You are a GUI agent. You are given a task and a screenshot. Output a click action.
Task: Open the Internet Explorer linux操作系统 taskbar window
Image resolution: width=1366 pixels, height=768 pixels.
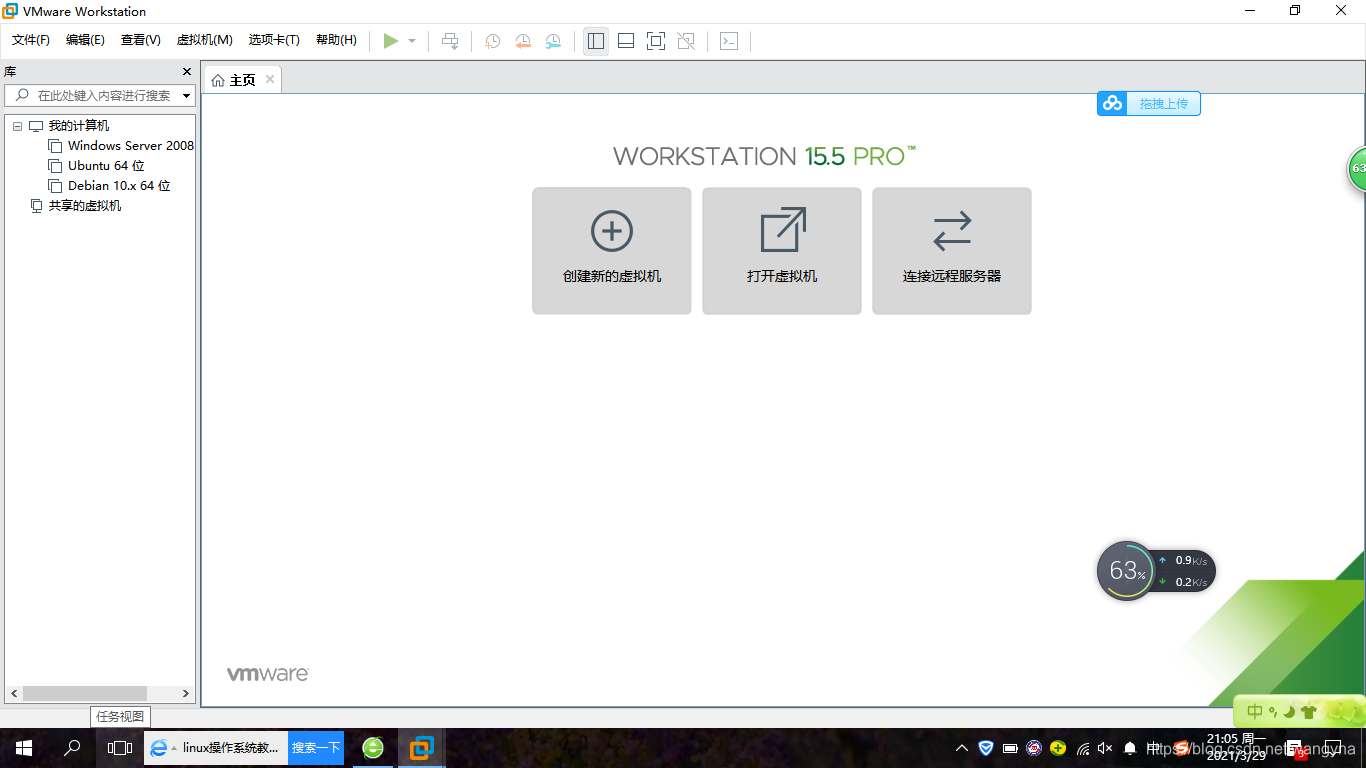pyautogui.click(x=216, y=748)
